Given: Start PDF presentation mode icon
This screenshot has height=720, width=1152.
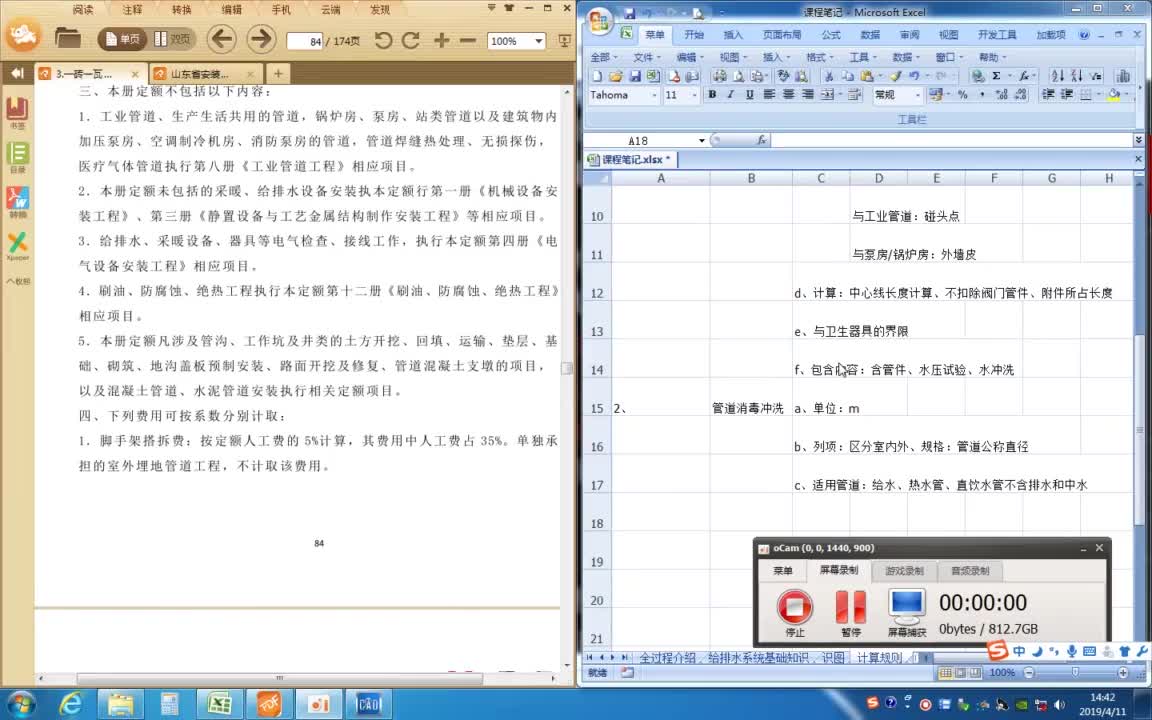Looking at the screenshot, I should [x=564, y=40].
